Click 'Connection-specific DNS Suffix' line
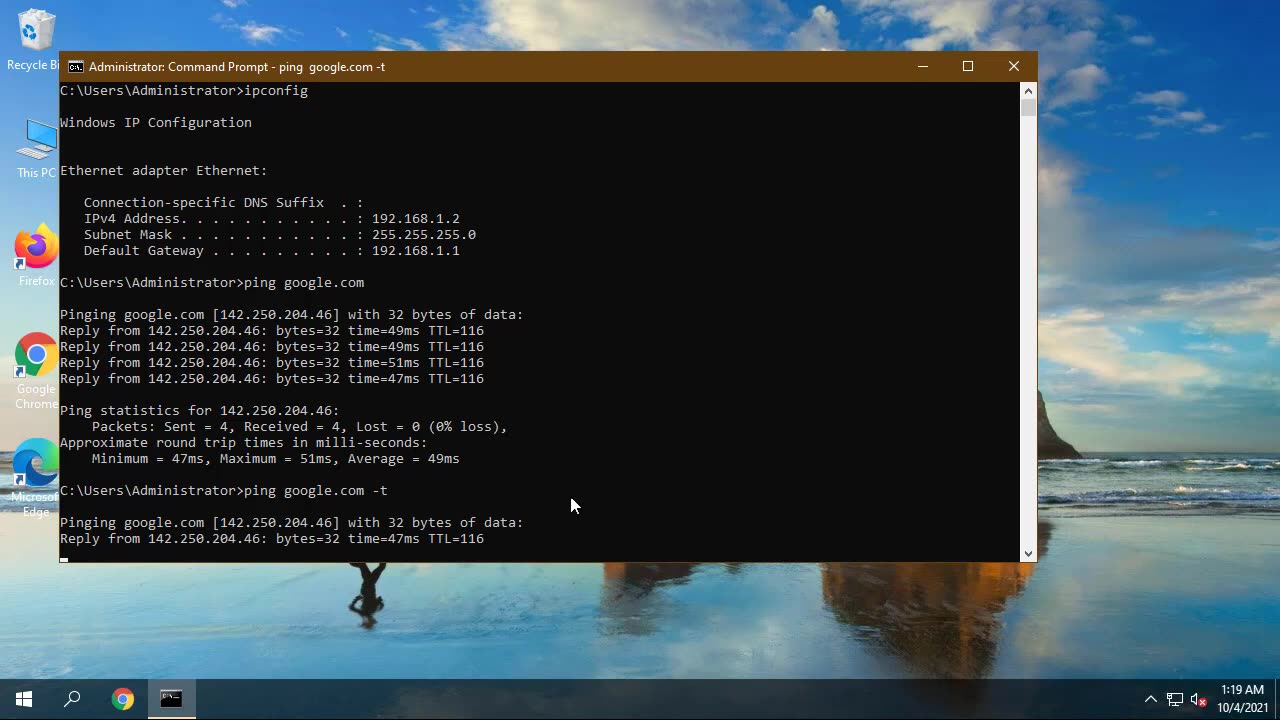The width and height of the screenshot is (1280, 720). click(x=224, y=203)
